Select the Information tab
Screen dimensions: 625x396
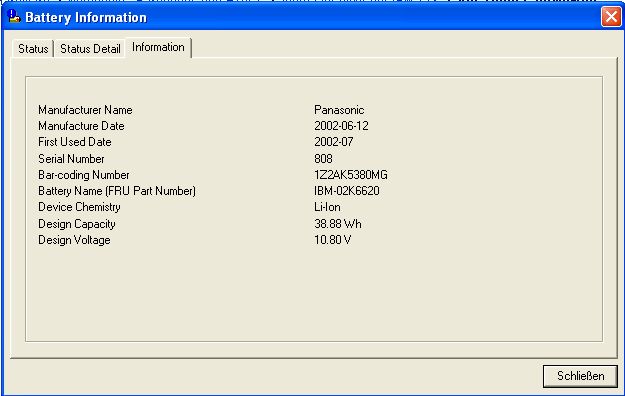pos(158,47)
